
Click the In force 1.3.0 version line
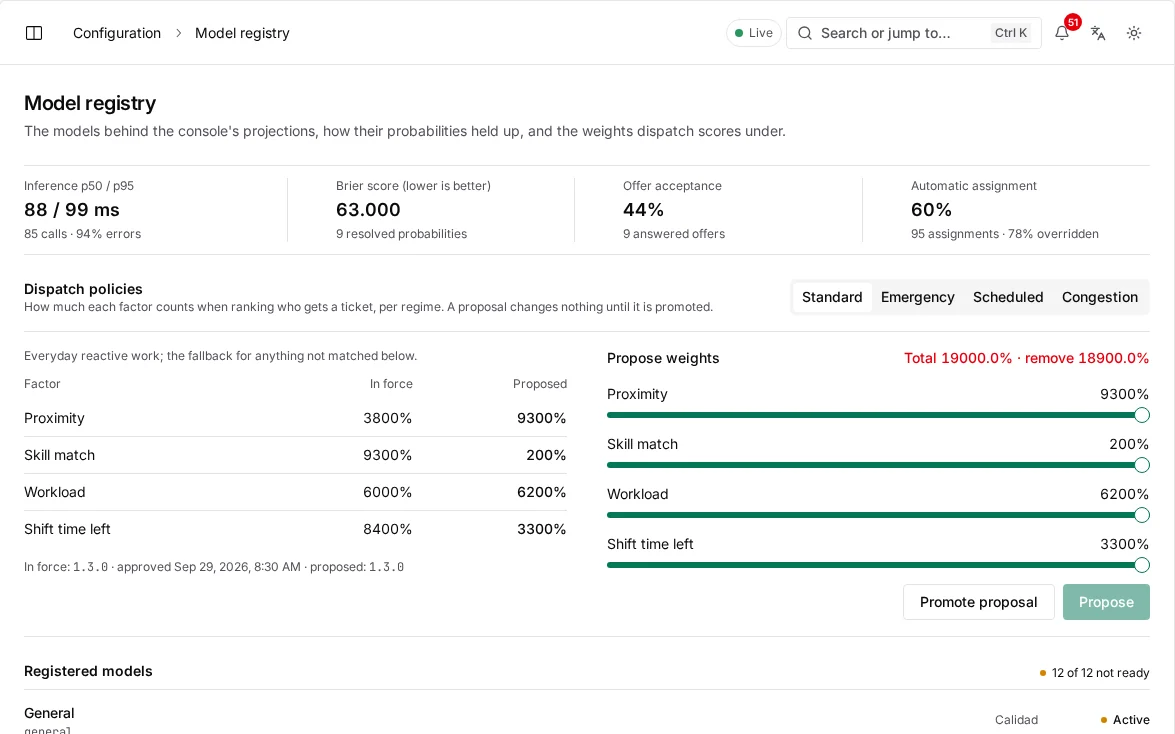(214, 567)
